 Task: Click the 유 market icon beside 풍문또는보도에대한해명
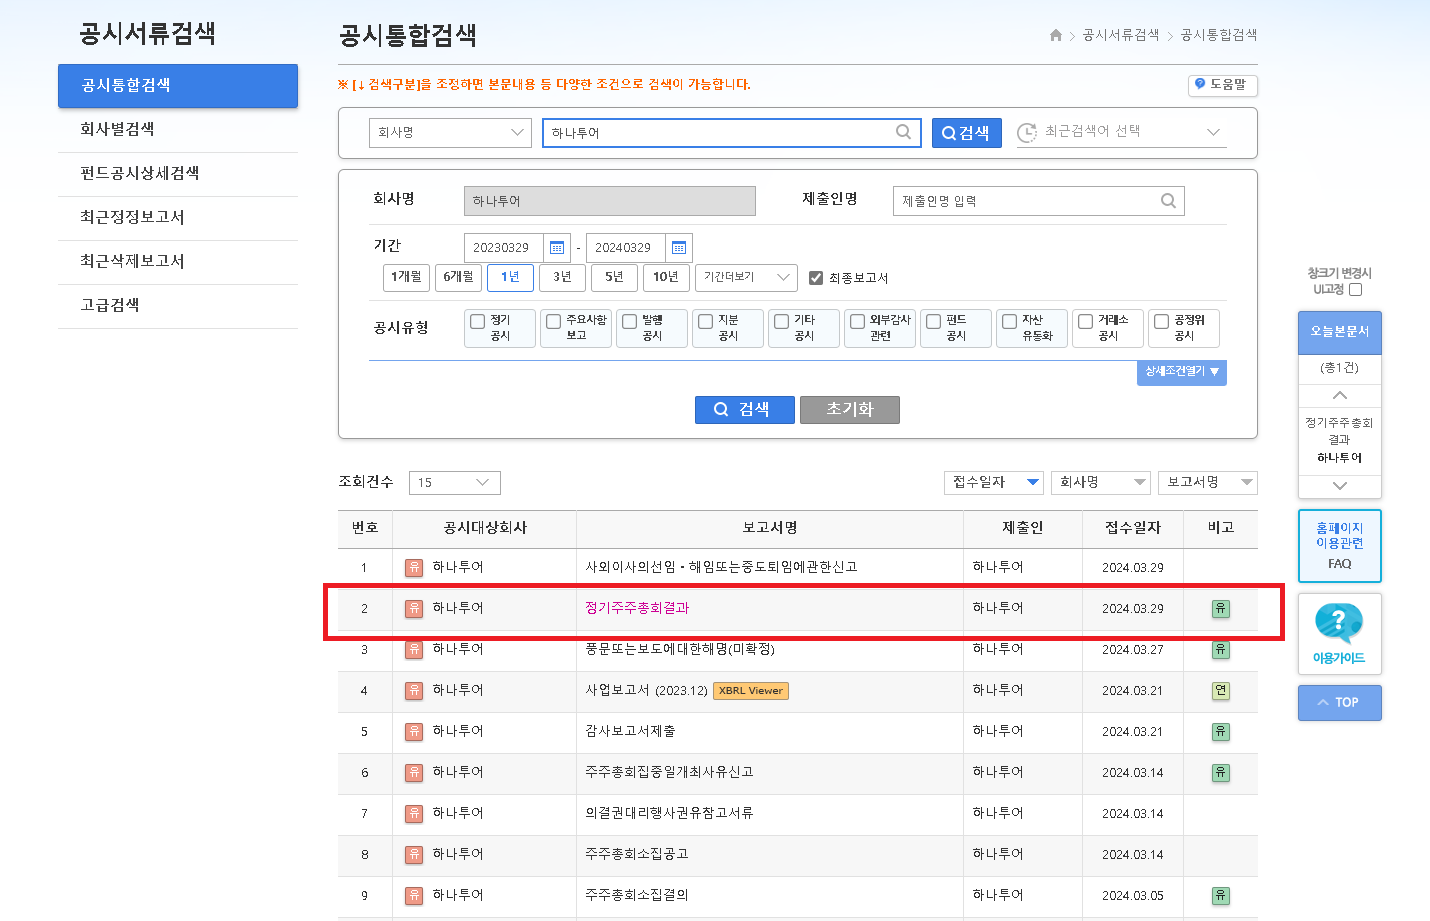pos(414,649)
